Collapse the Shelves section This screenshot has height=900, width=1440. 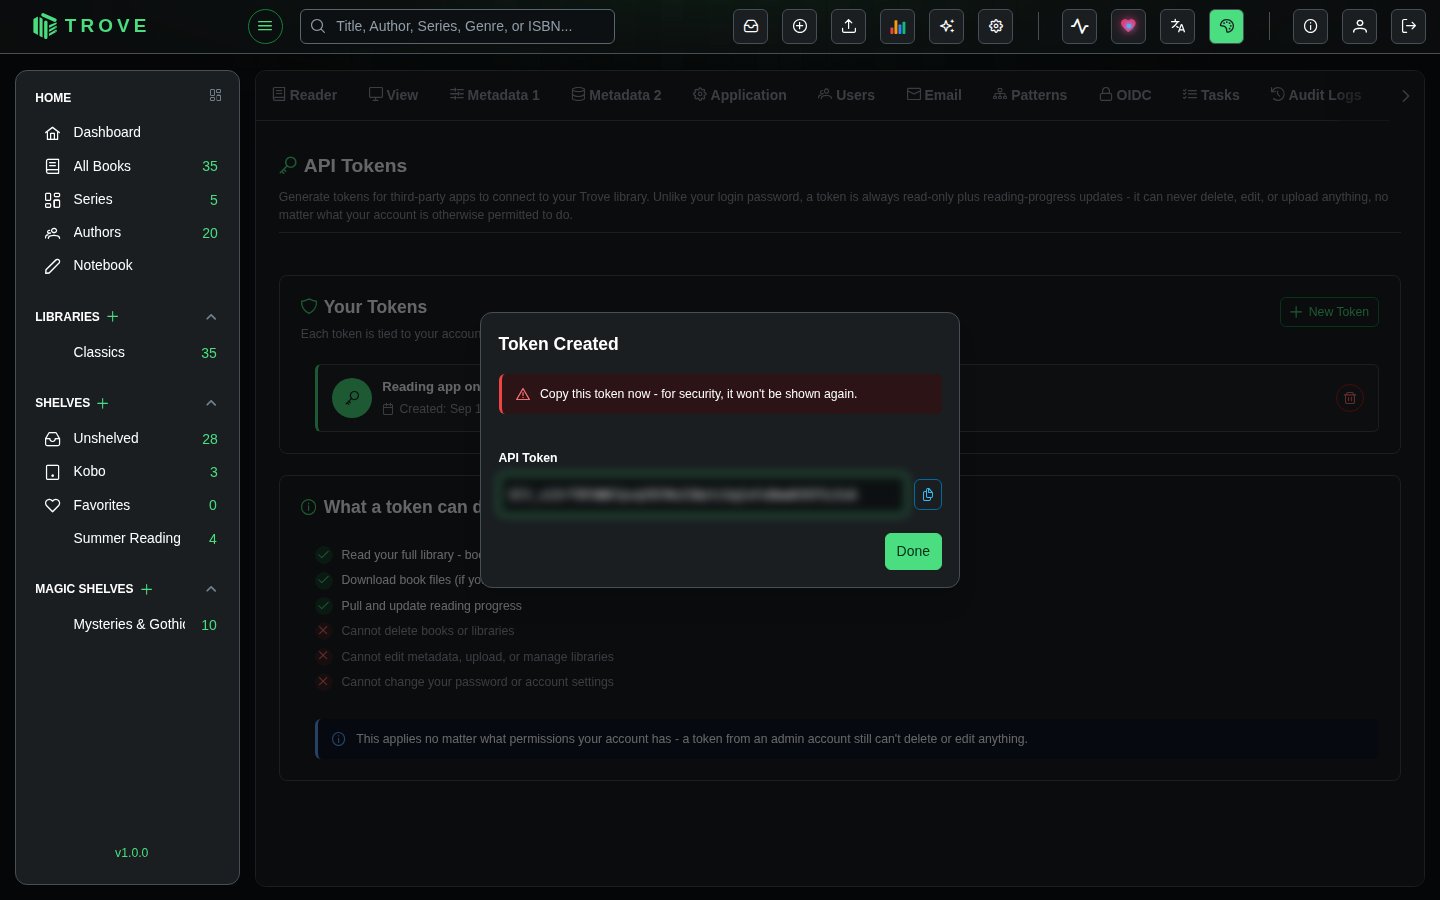point(211,403)
